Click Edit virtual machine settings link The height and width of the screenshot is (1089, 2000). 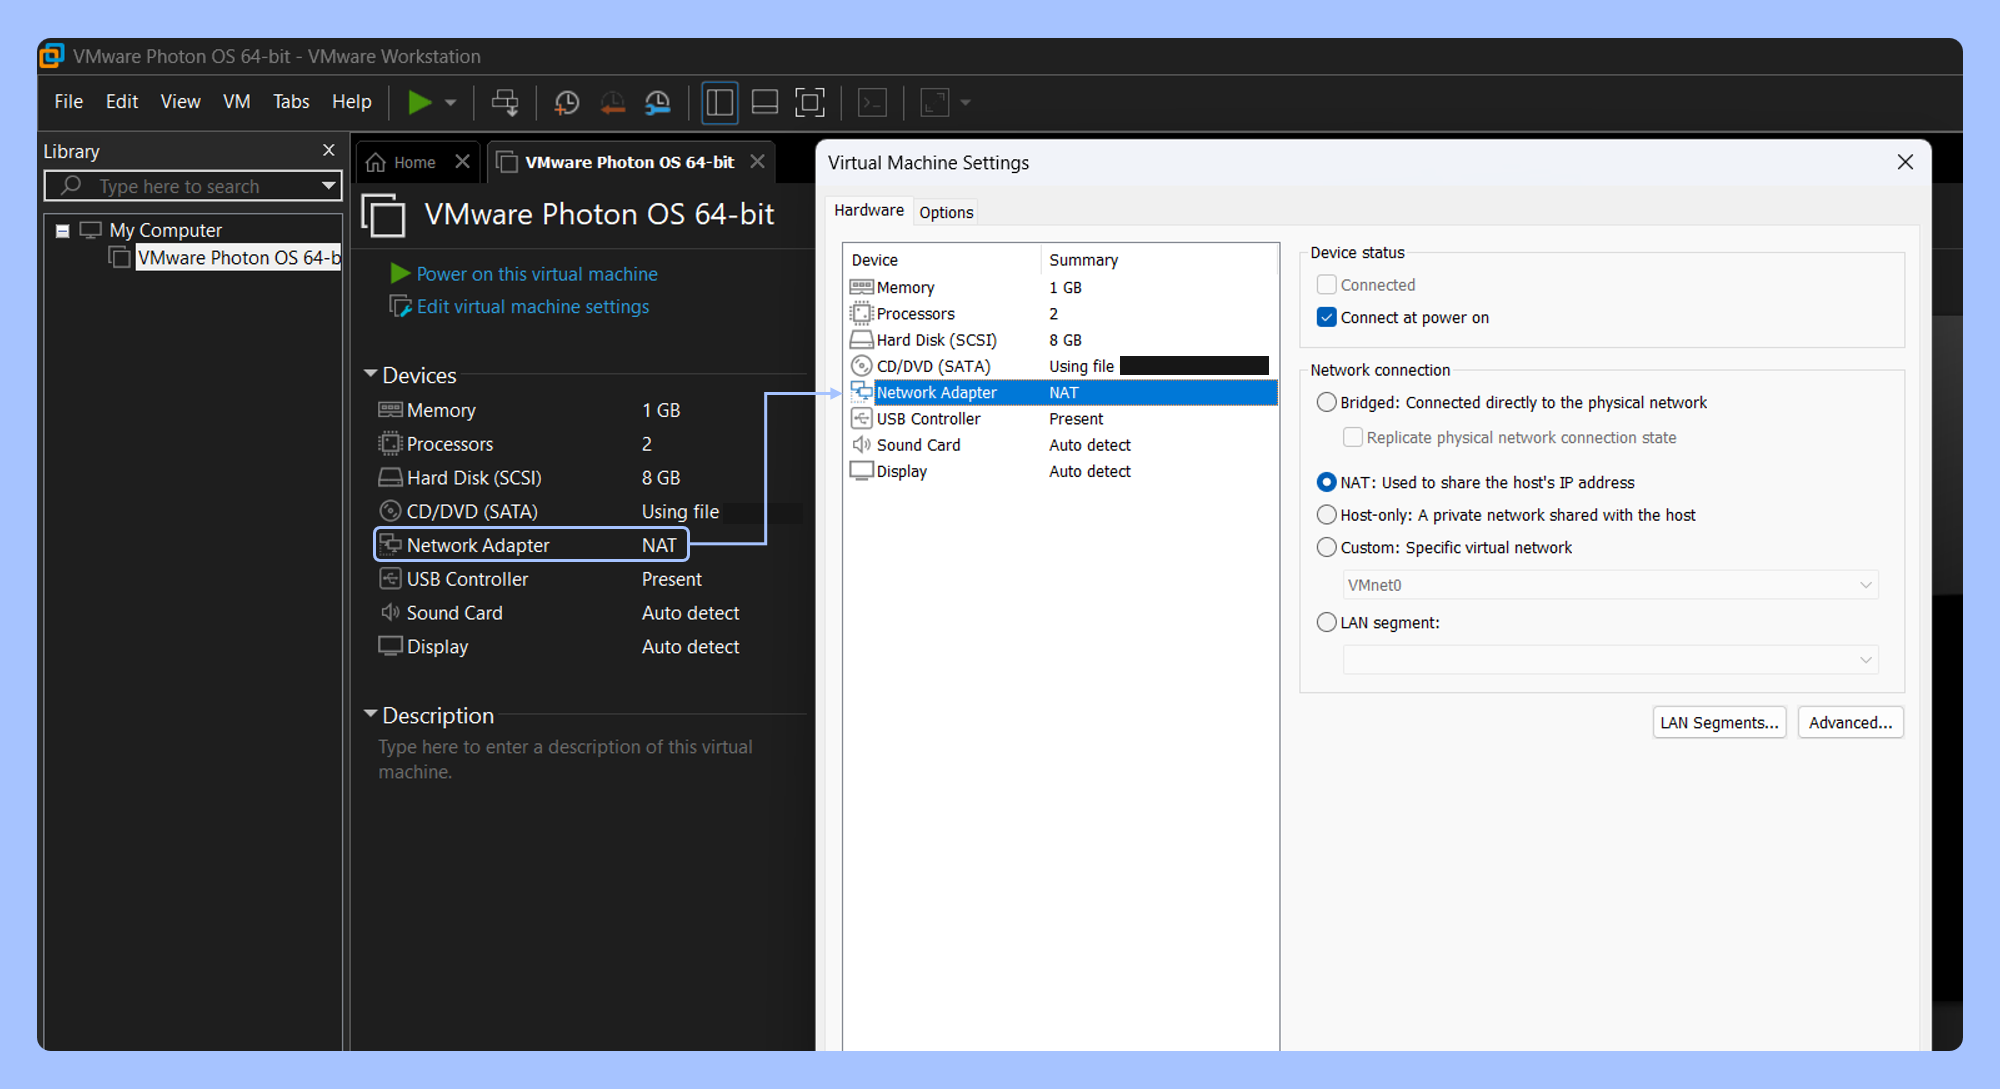click(x=533, y=307)
